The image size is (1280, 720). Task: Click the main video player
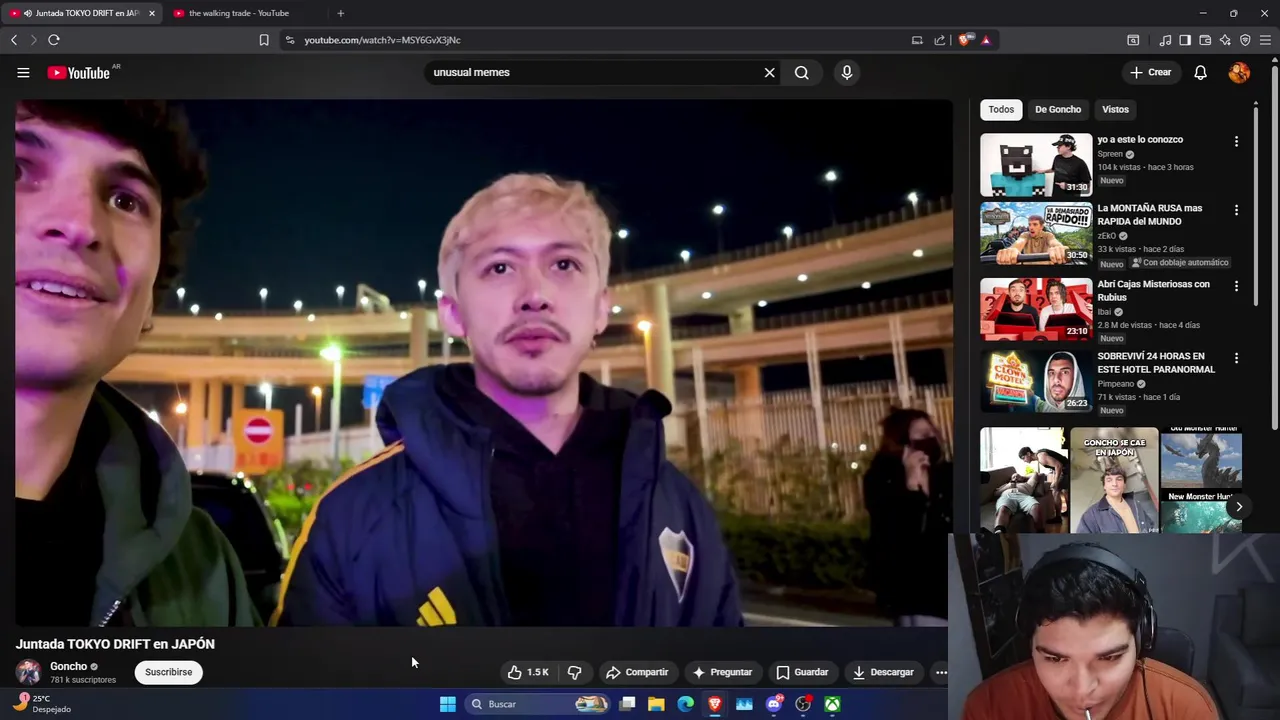483,362
